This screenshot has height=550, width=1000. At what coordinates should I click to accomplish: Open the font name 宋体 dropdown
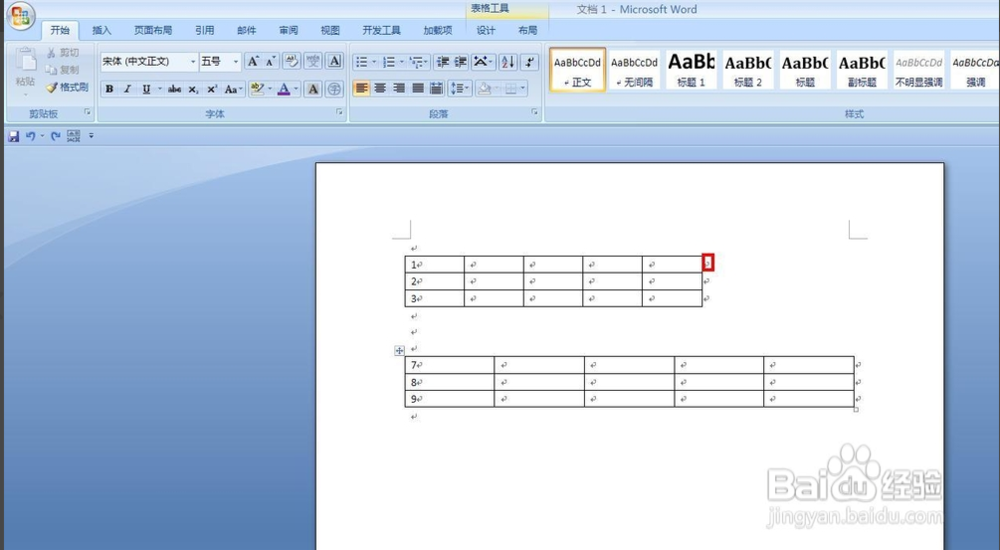193,61
